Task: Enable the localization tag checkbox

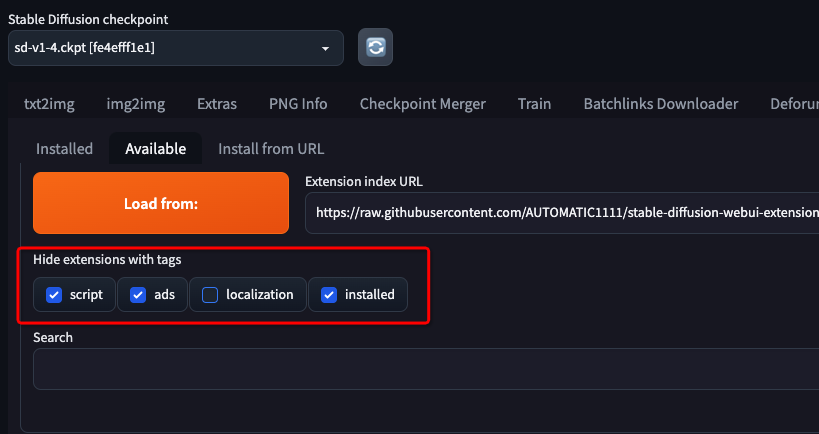Action: [210, 295]
